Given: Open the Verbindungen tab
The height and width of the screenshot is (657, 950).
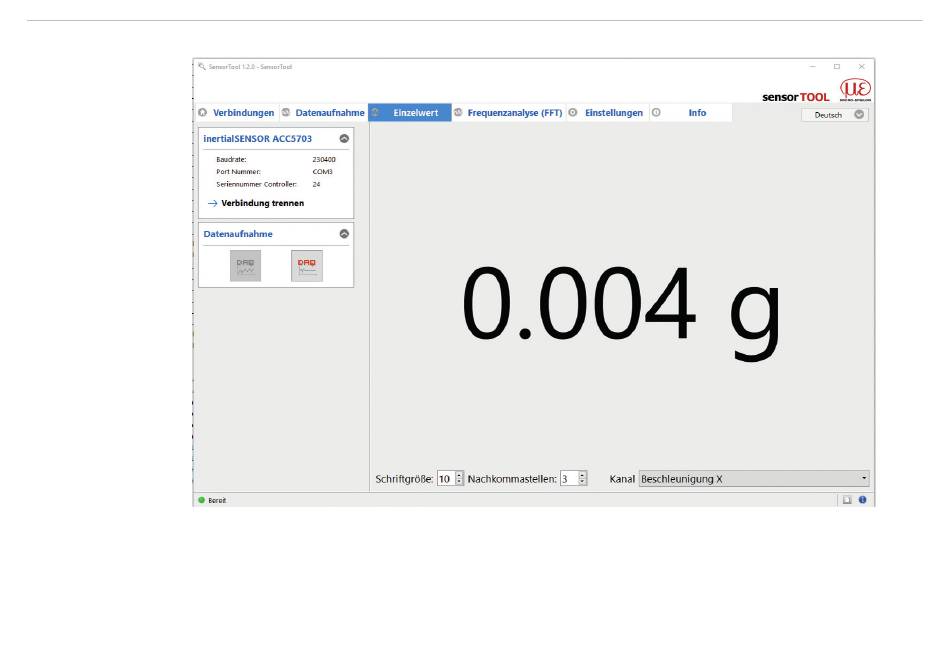Looking at the screenshot, I should coord(236,113).
